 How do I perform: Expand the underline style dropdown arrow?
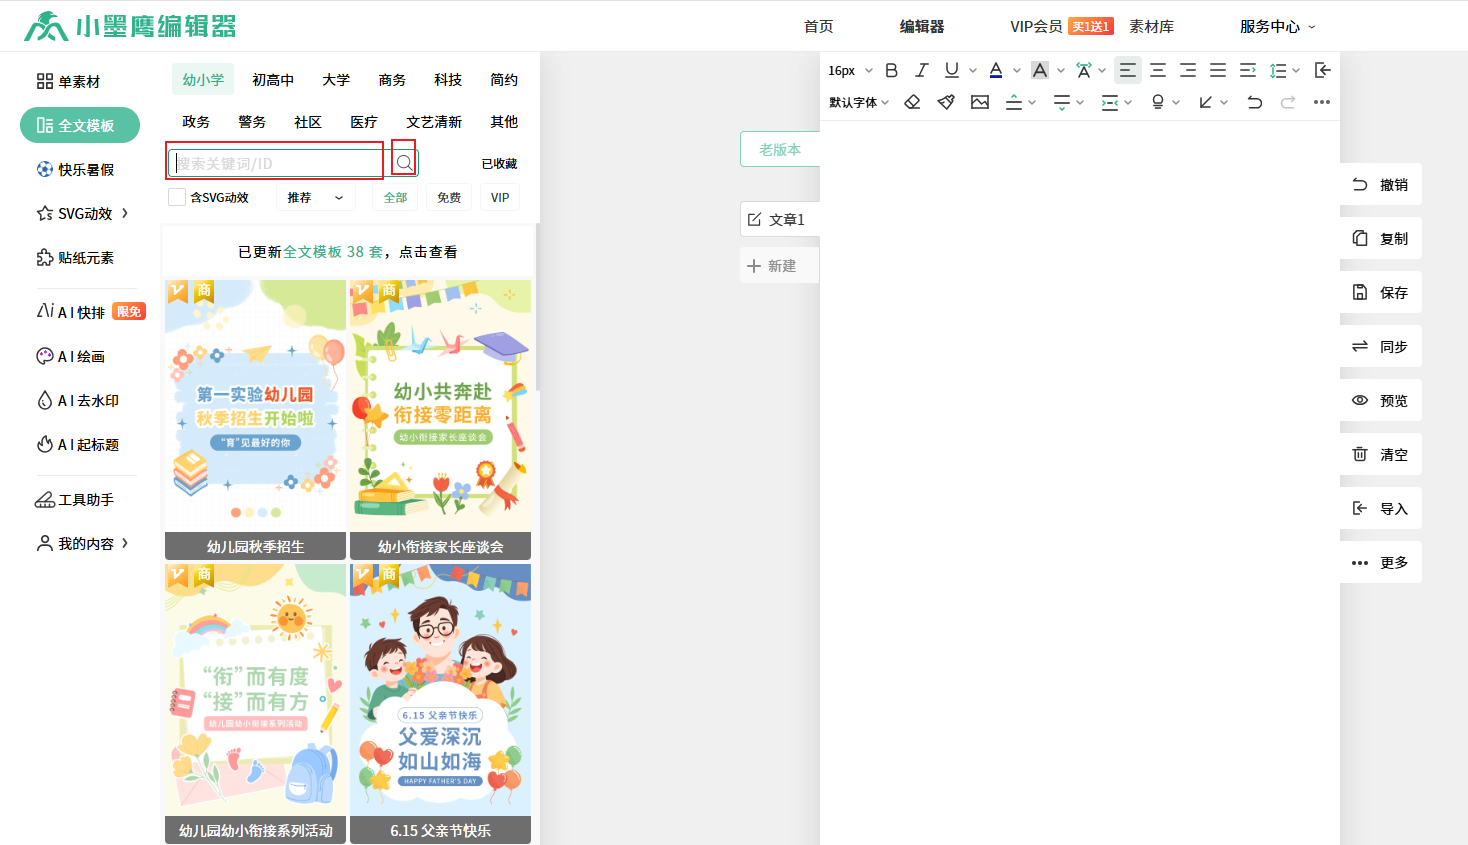tap(972, 70)
